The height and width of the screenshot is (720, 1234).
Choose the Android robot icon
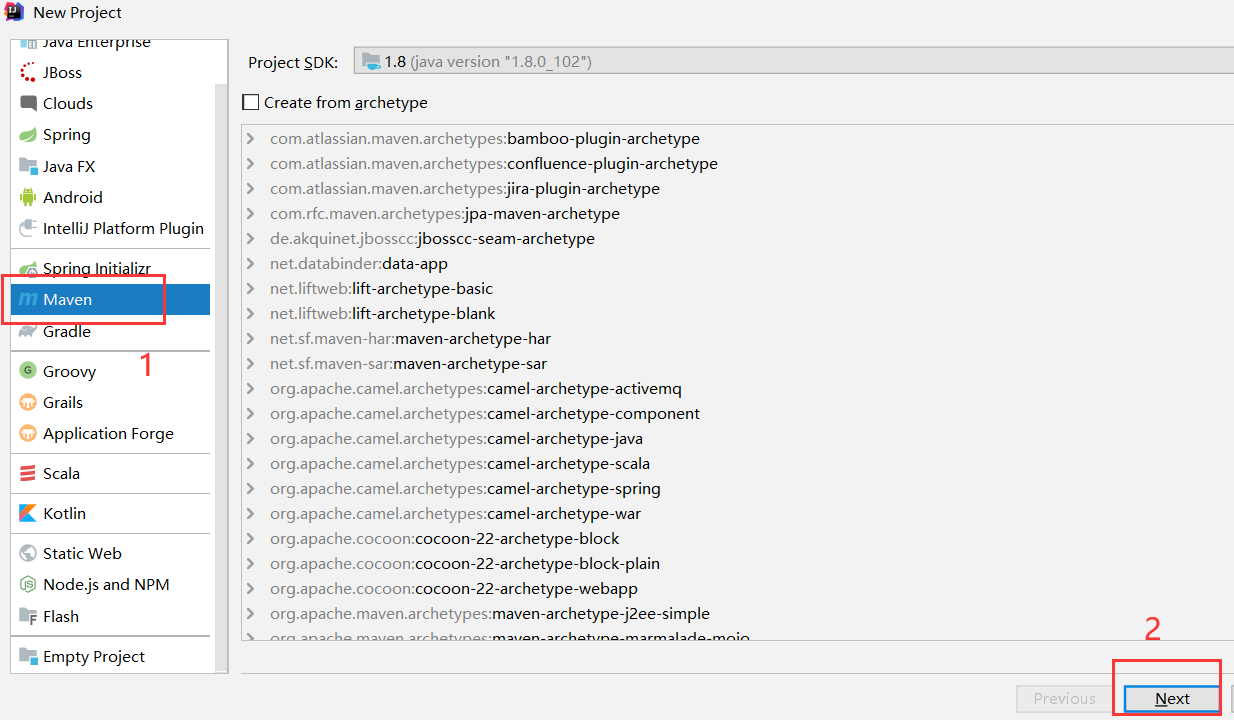point(28,197)
